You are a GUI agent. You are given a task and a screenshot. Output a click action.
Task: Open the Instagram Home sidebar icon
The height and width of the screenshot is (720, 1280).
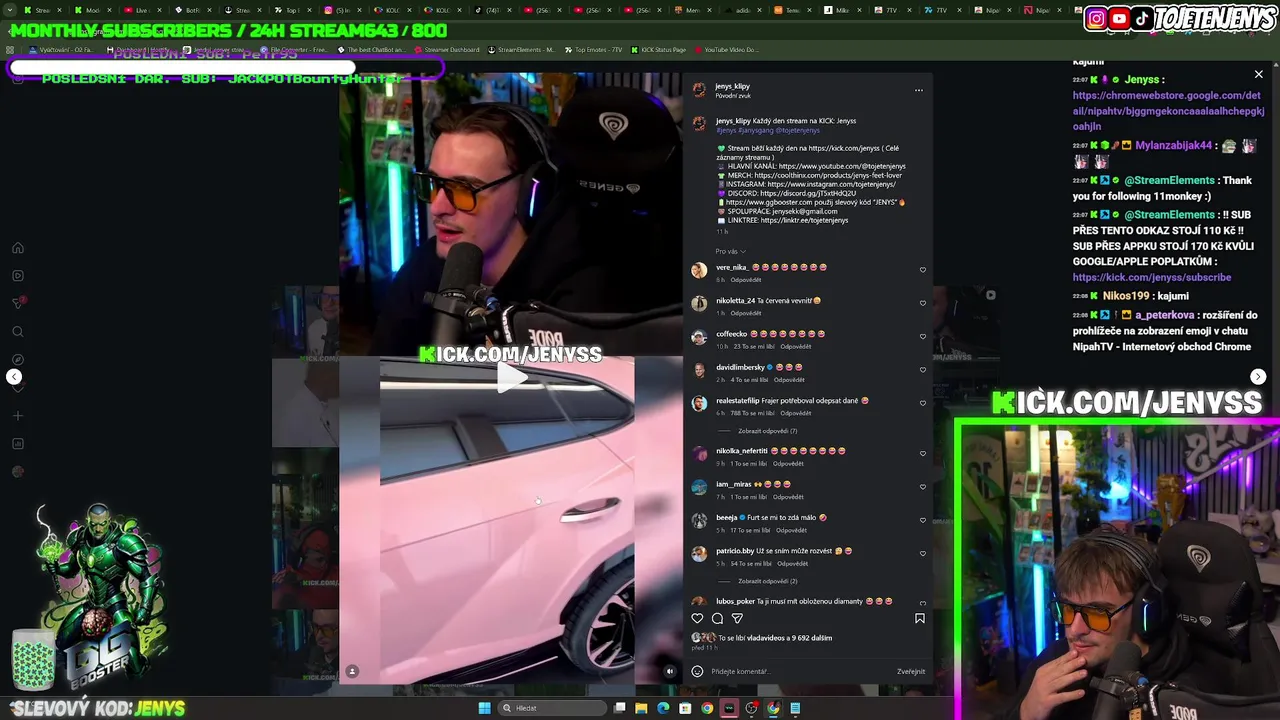click(18, 248)
